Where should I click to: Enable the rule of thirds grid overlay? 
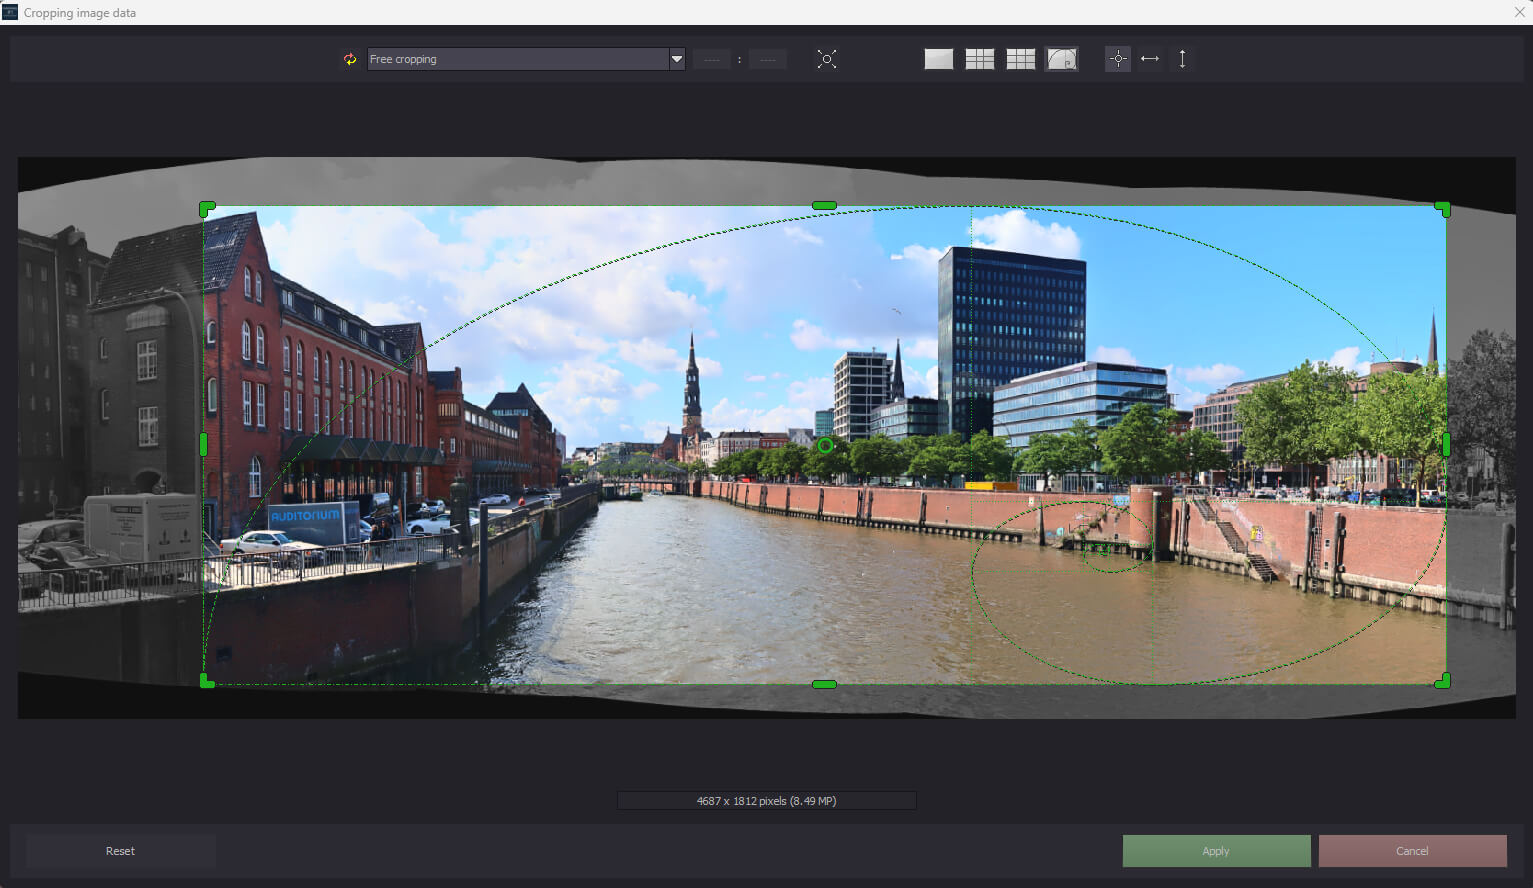click(x=979, y=59)
